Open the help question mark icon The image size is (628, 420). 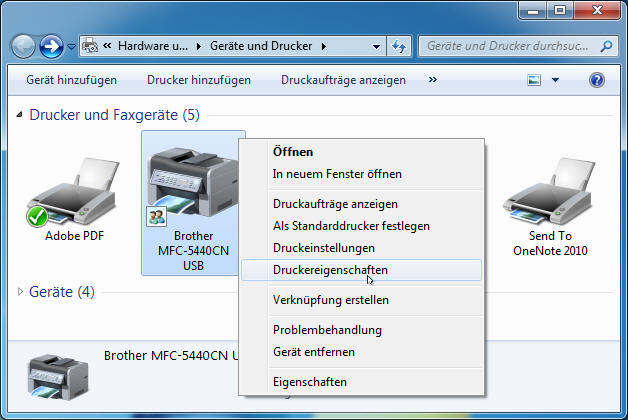(597, 80)
